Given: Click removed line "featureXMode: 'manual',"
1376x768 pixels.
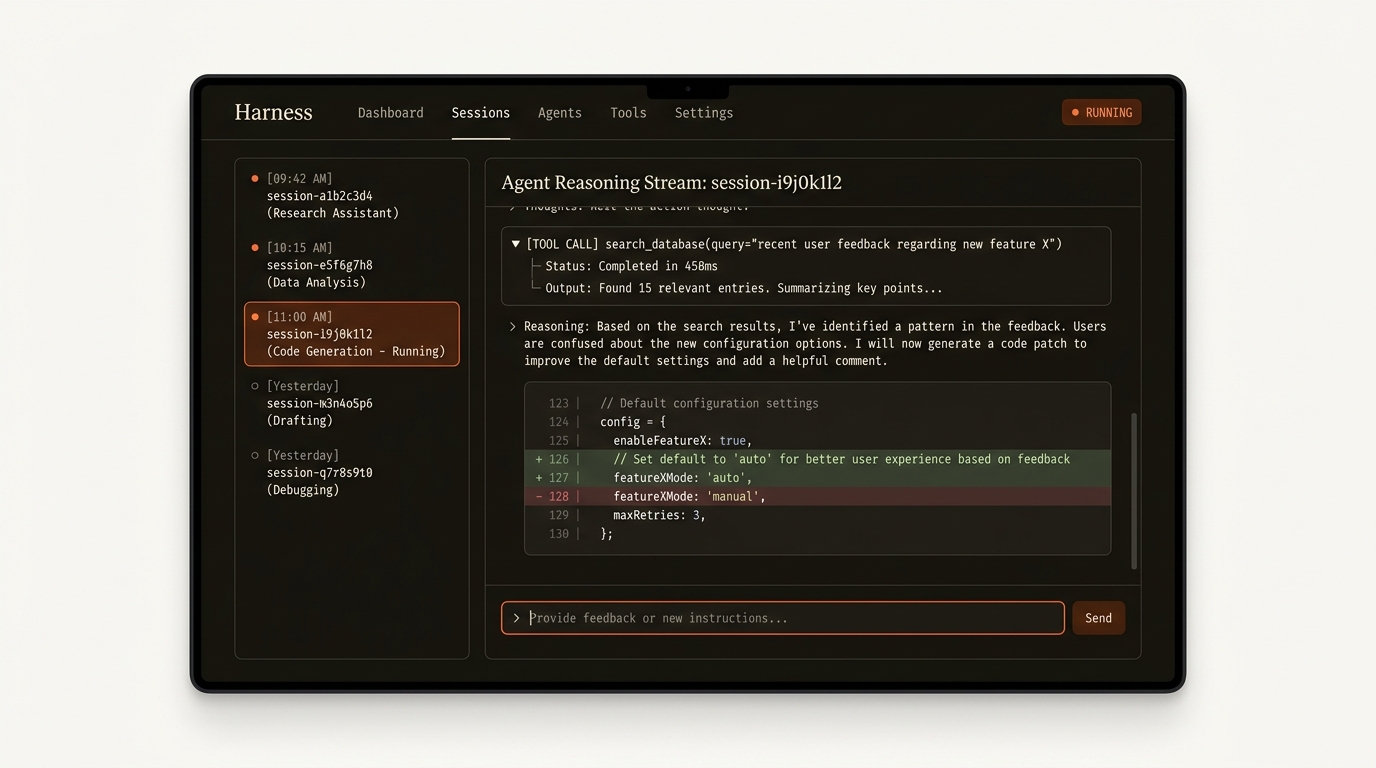Looking at the screenshot, I should (689, 497).
